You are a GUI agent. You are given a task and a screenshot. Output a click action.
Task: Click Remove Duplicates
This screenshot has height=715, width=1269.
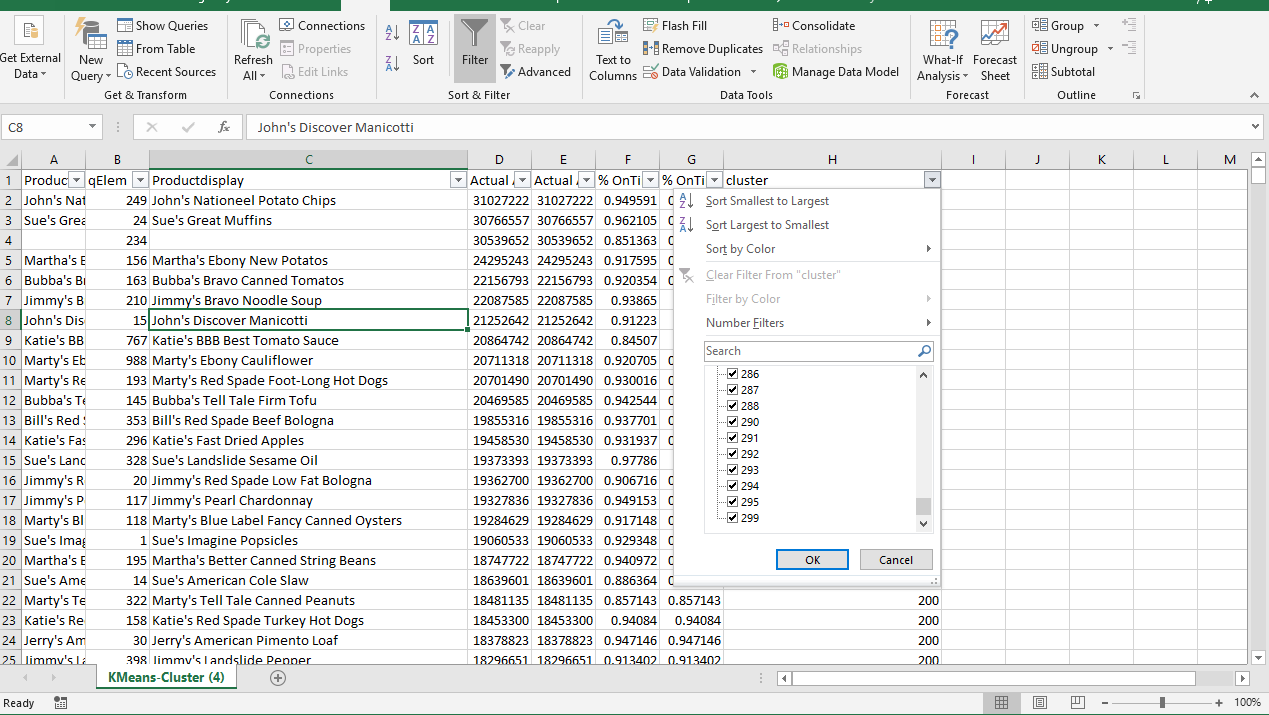coord(703,48)
